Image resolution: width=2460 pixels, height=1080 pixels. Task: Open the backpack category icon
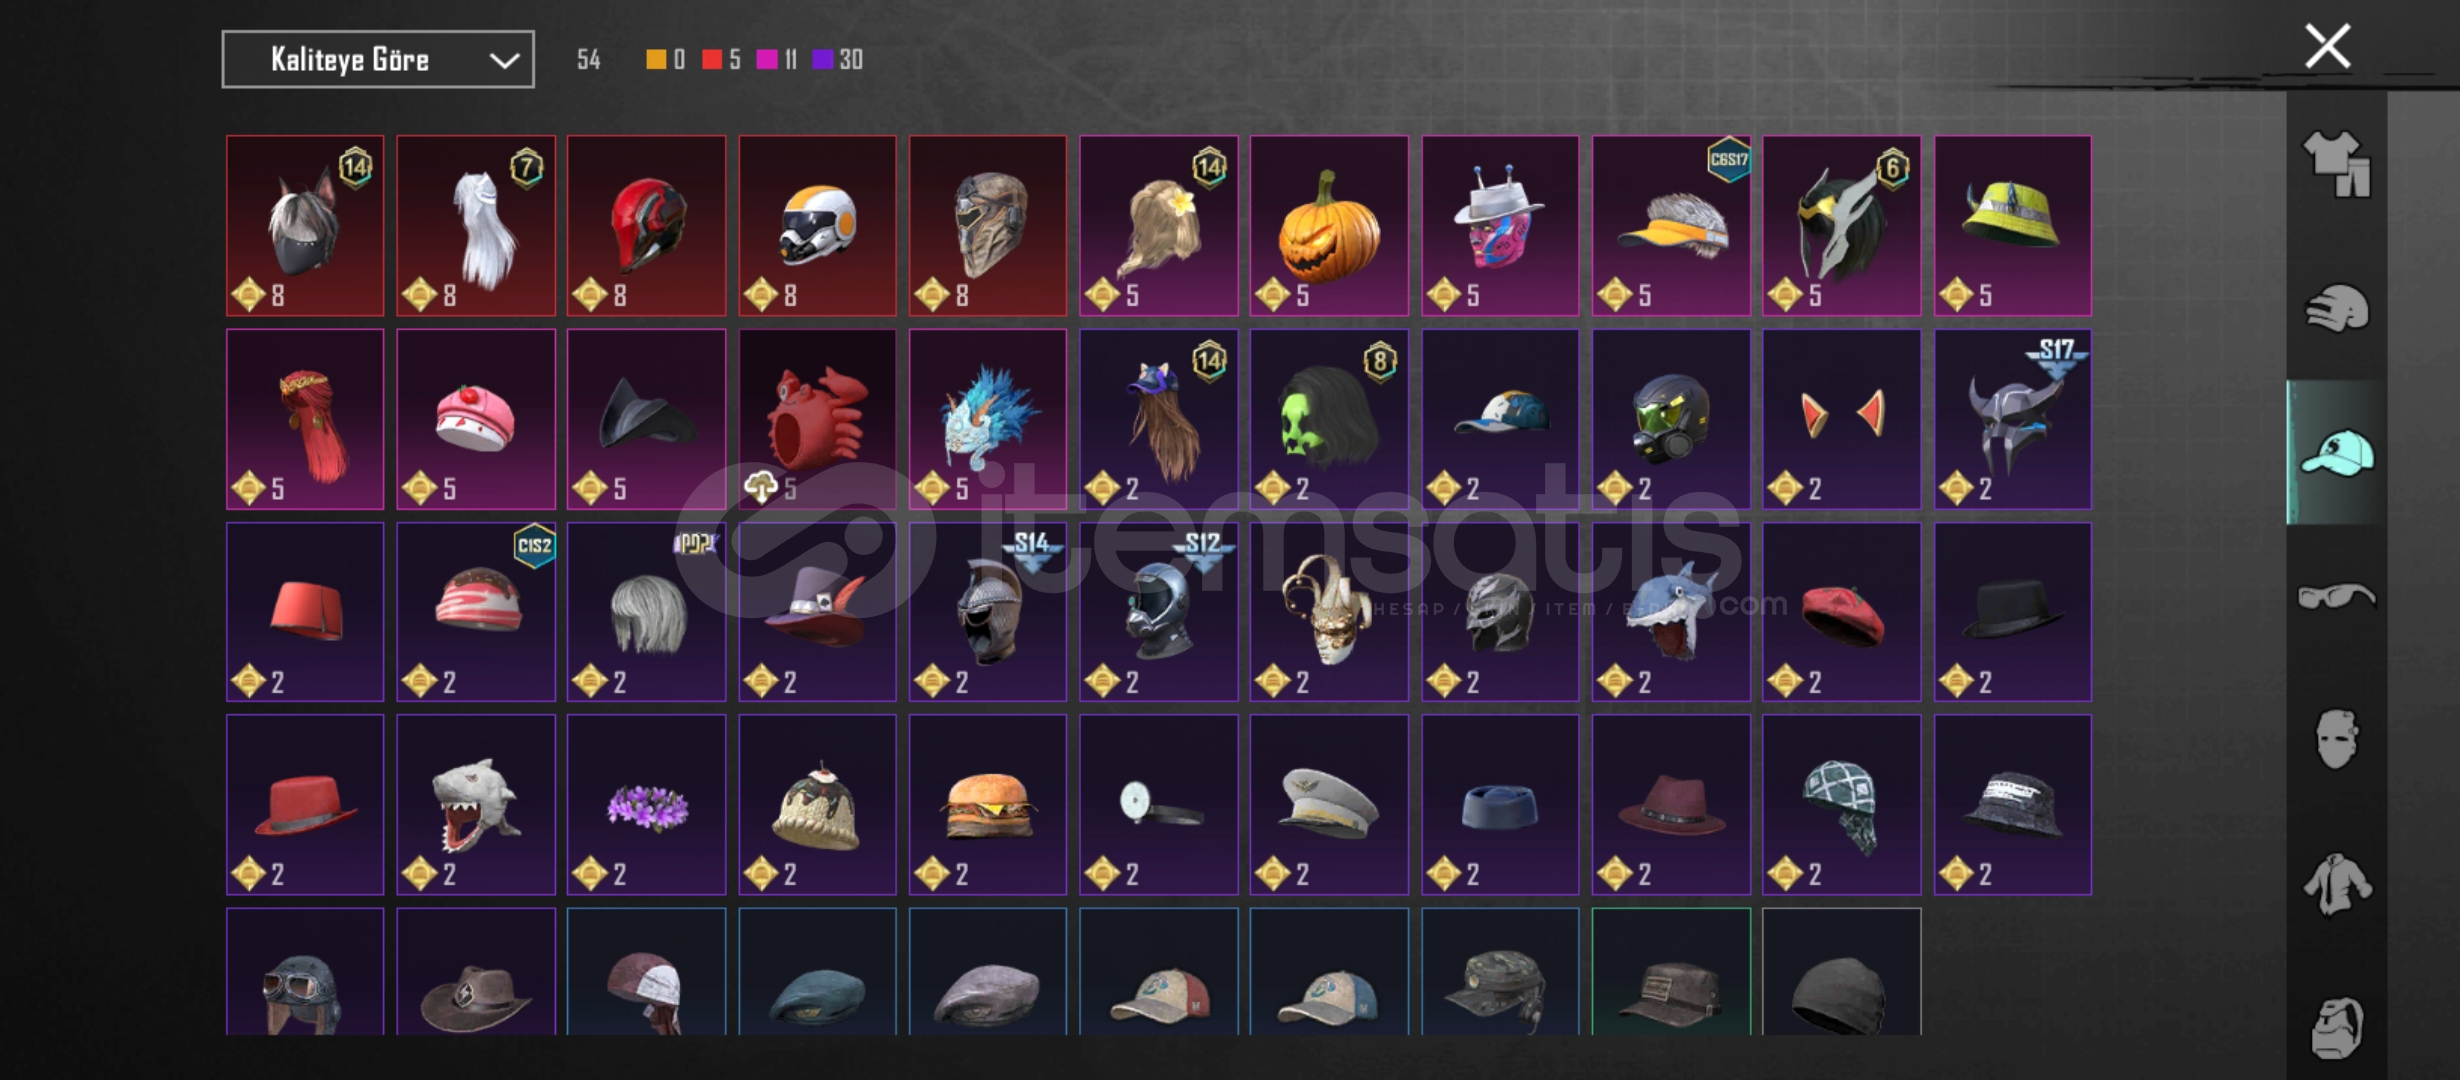(x=2337, y=1028)
